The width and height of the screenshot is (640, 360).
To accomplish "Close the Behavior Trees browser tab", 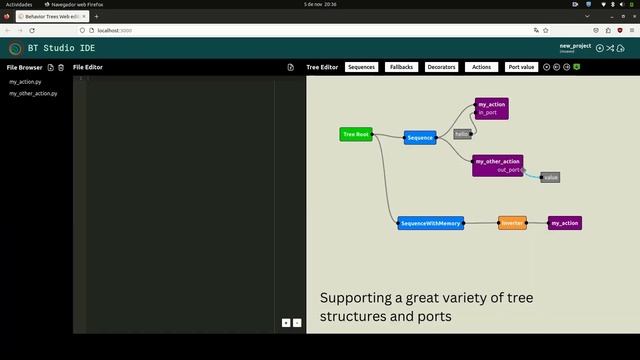I will (x=84, y=17).
